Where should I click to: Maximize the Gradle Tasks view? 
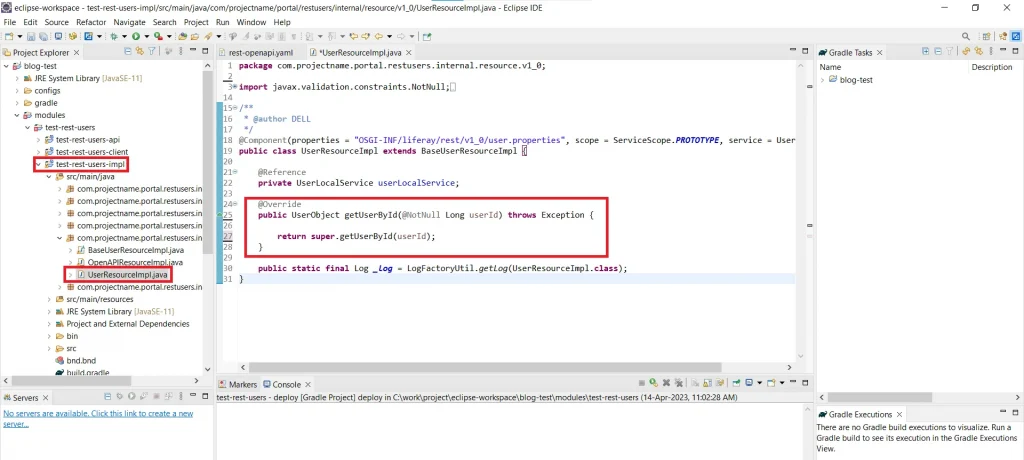(1015, 50)
